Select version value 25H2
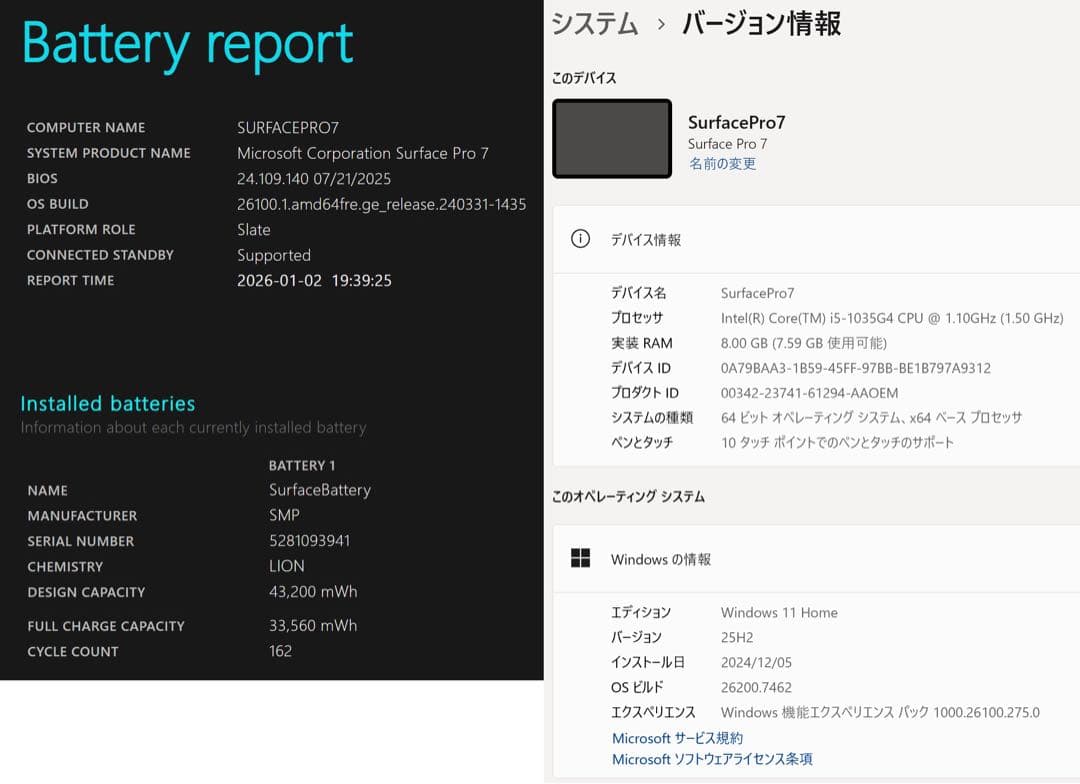Viewport: 1080px width, 784px height. pos(737,637)
